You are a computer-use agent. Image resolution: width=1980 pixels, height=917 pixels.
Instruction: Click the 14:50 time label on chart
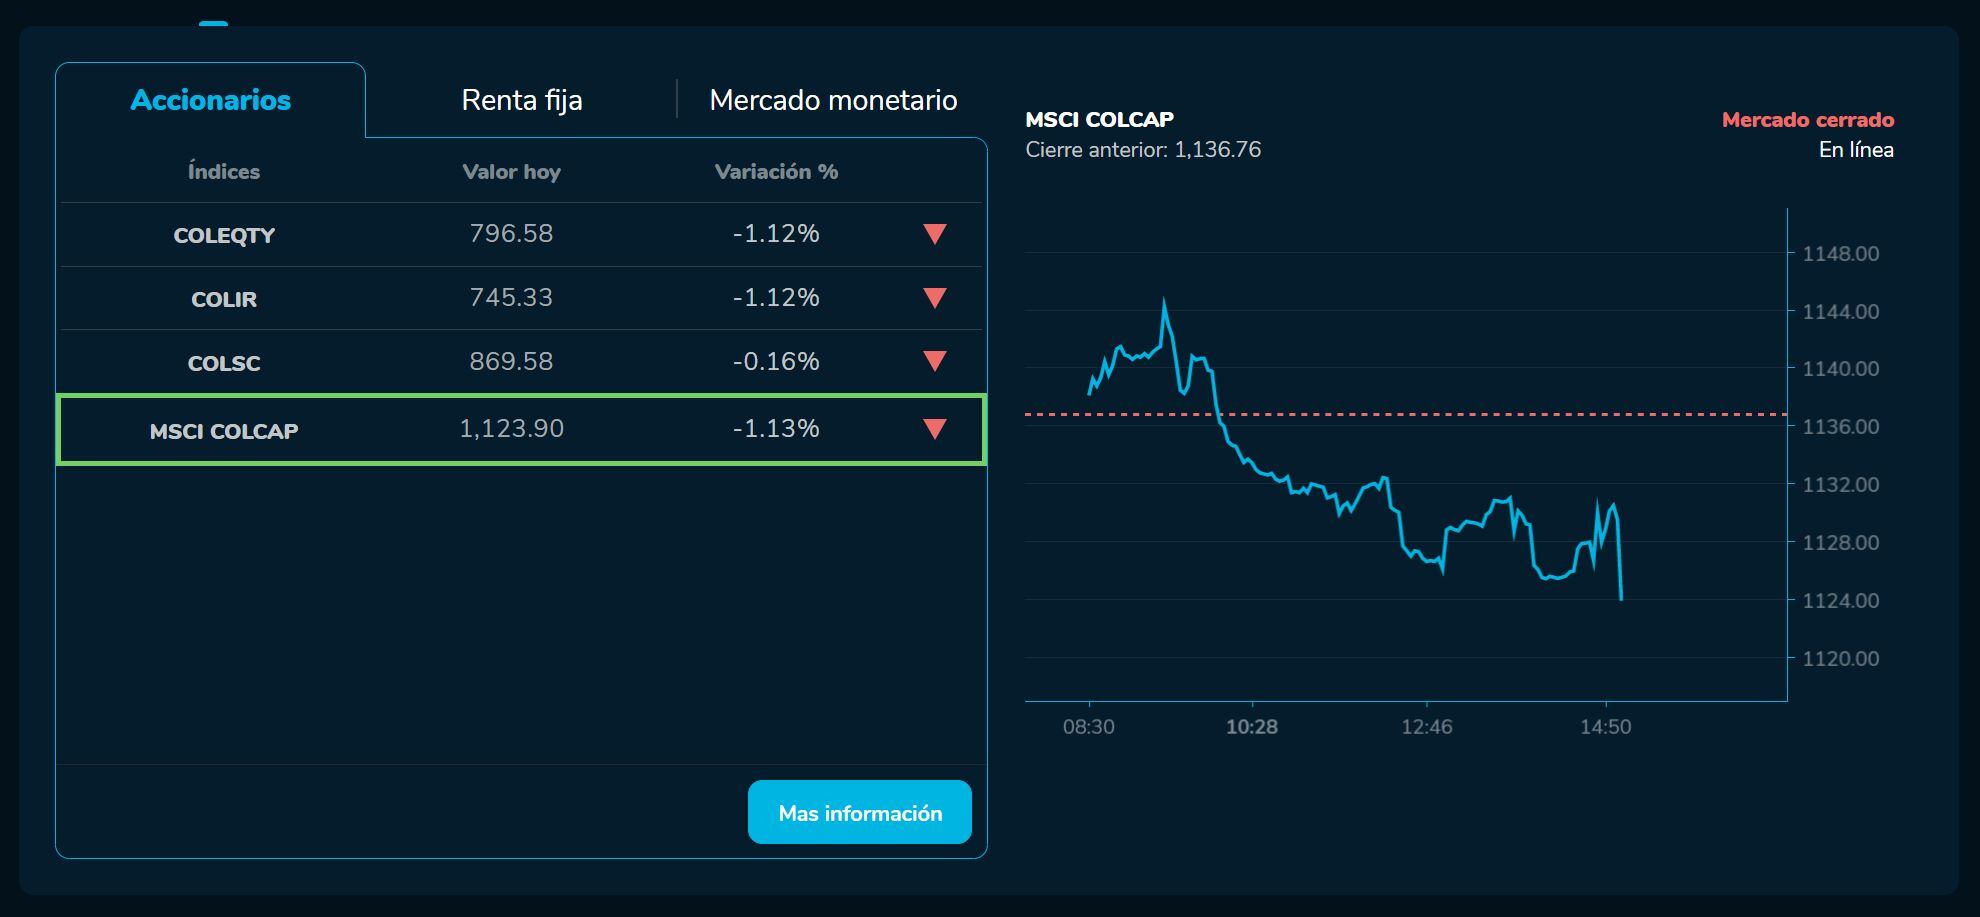(1605, 727)
